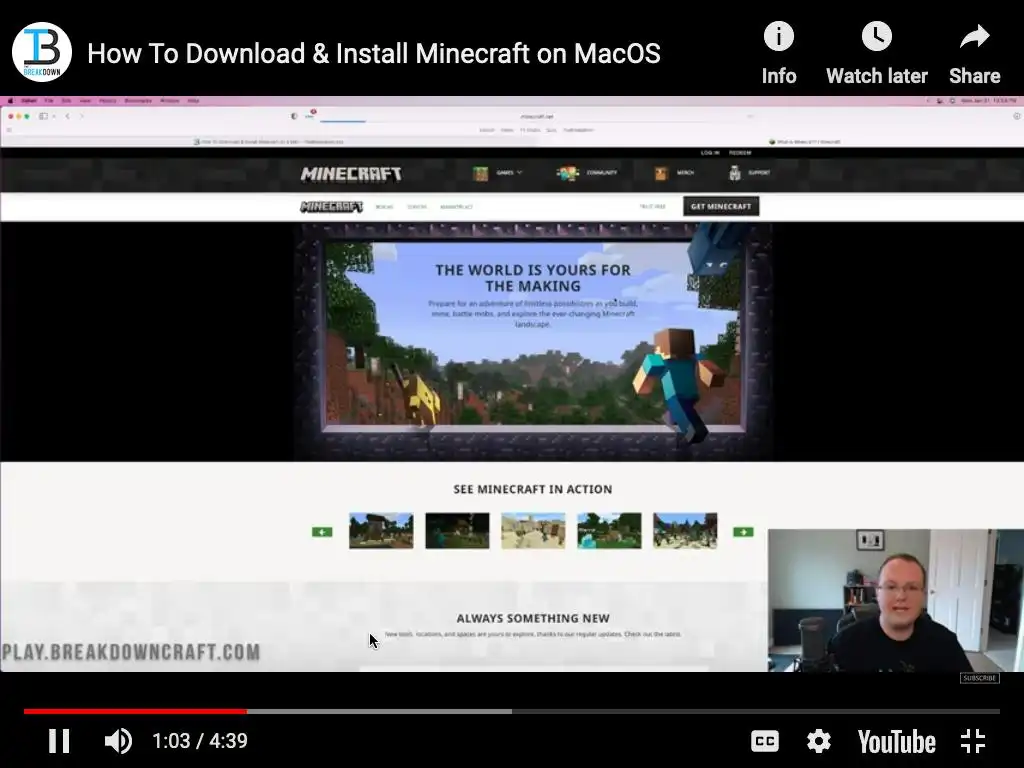Click the small Minecraft logo in sub-navigation
Screen dimensions: 1024x768
[x=331, y=206]
